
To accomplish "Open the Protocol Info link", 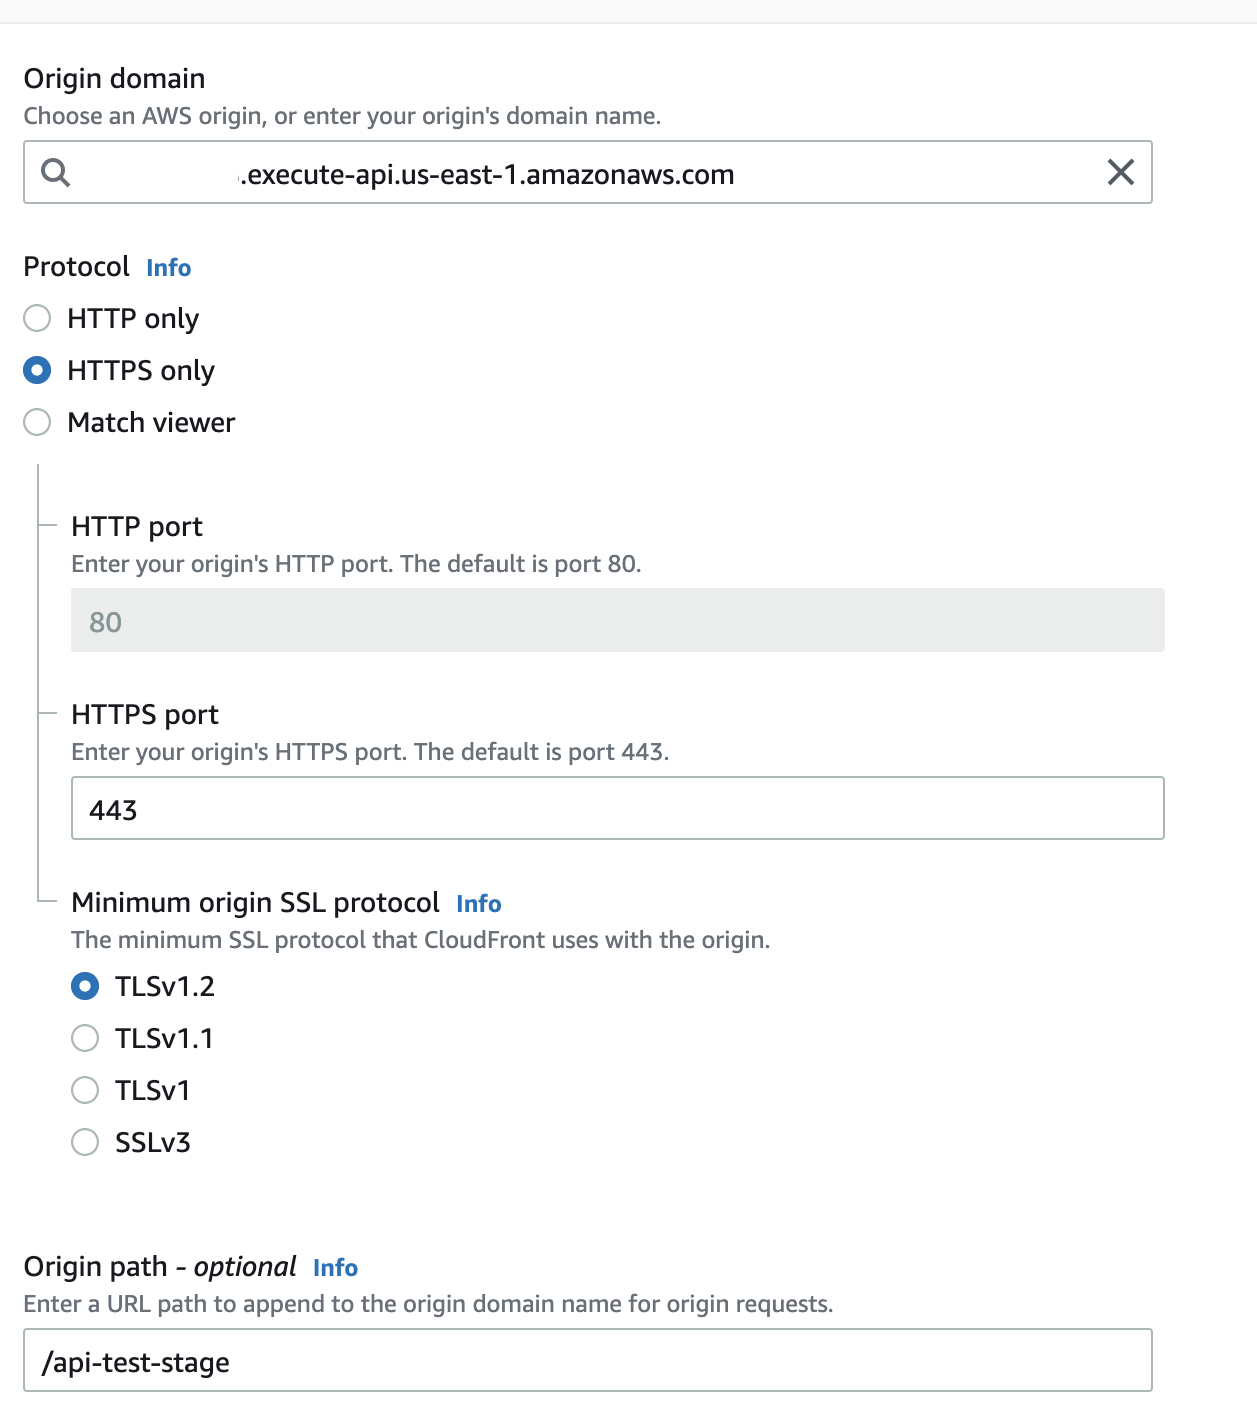I will [x=167, y=267].
